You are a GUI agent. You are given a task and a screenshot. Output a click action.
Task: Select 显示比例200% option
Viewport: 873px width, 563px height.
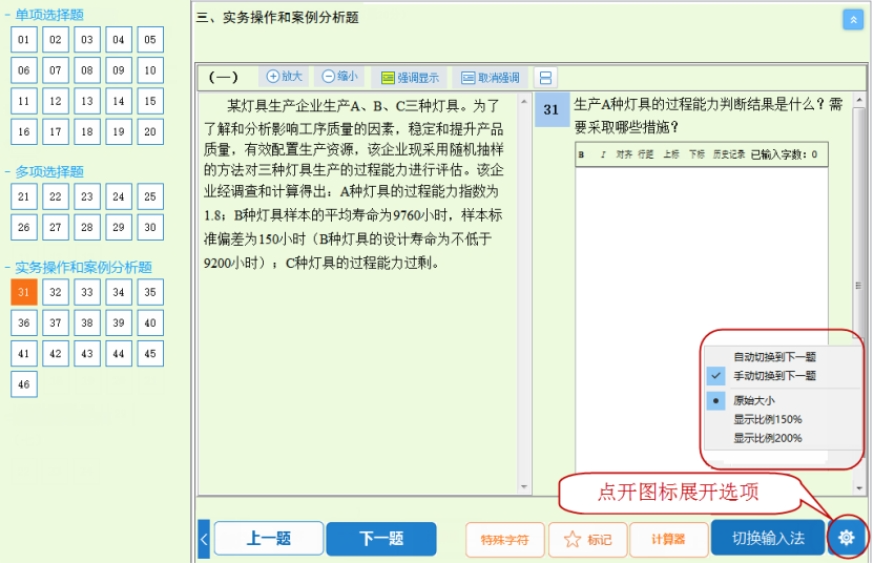[x=767, y=438]
